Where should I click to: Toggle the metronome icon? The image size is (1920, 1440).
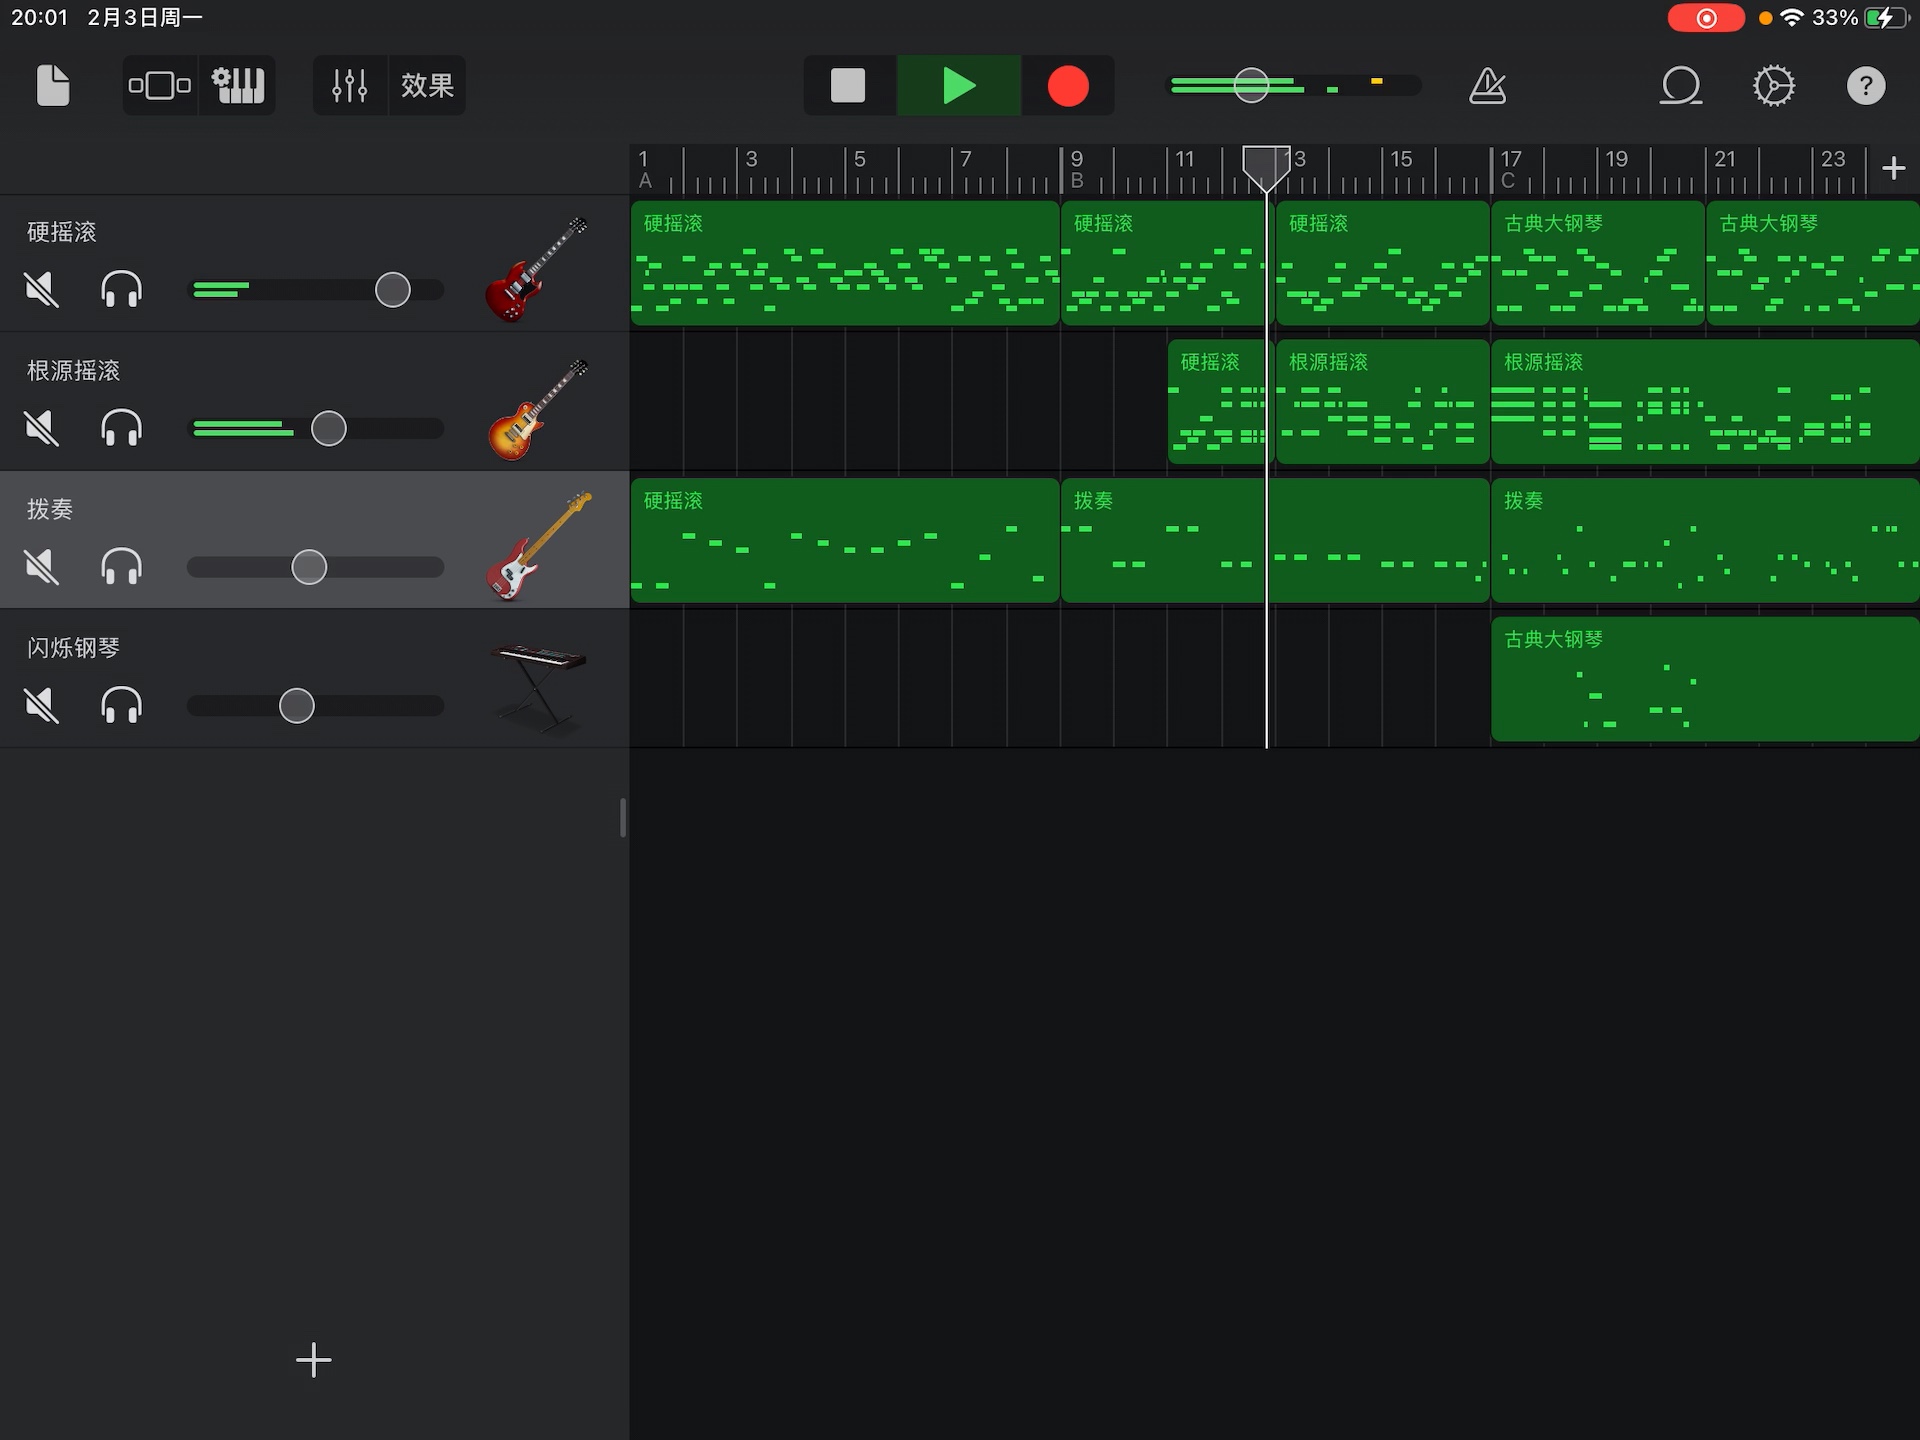(1487, 86)
